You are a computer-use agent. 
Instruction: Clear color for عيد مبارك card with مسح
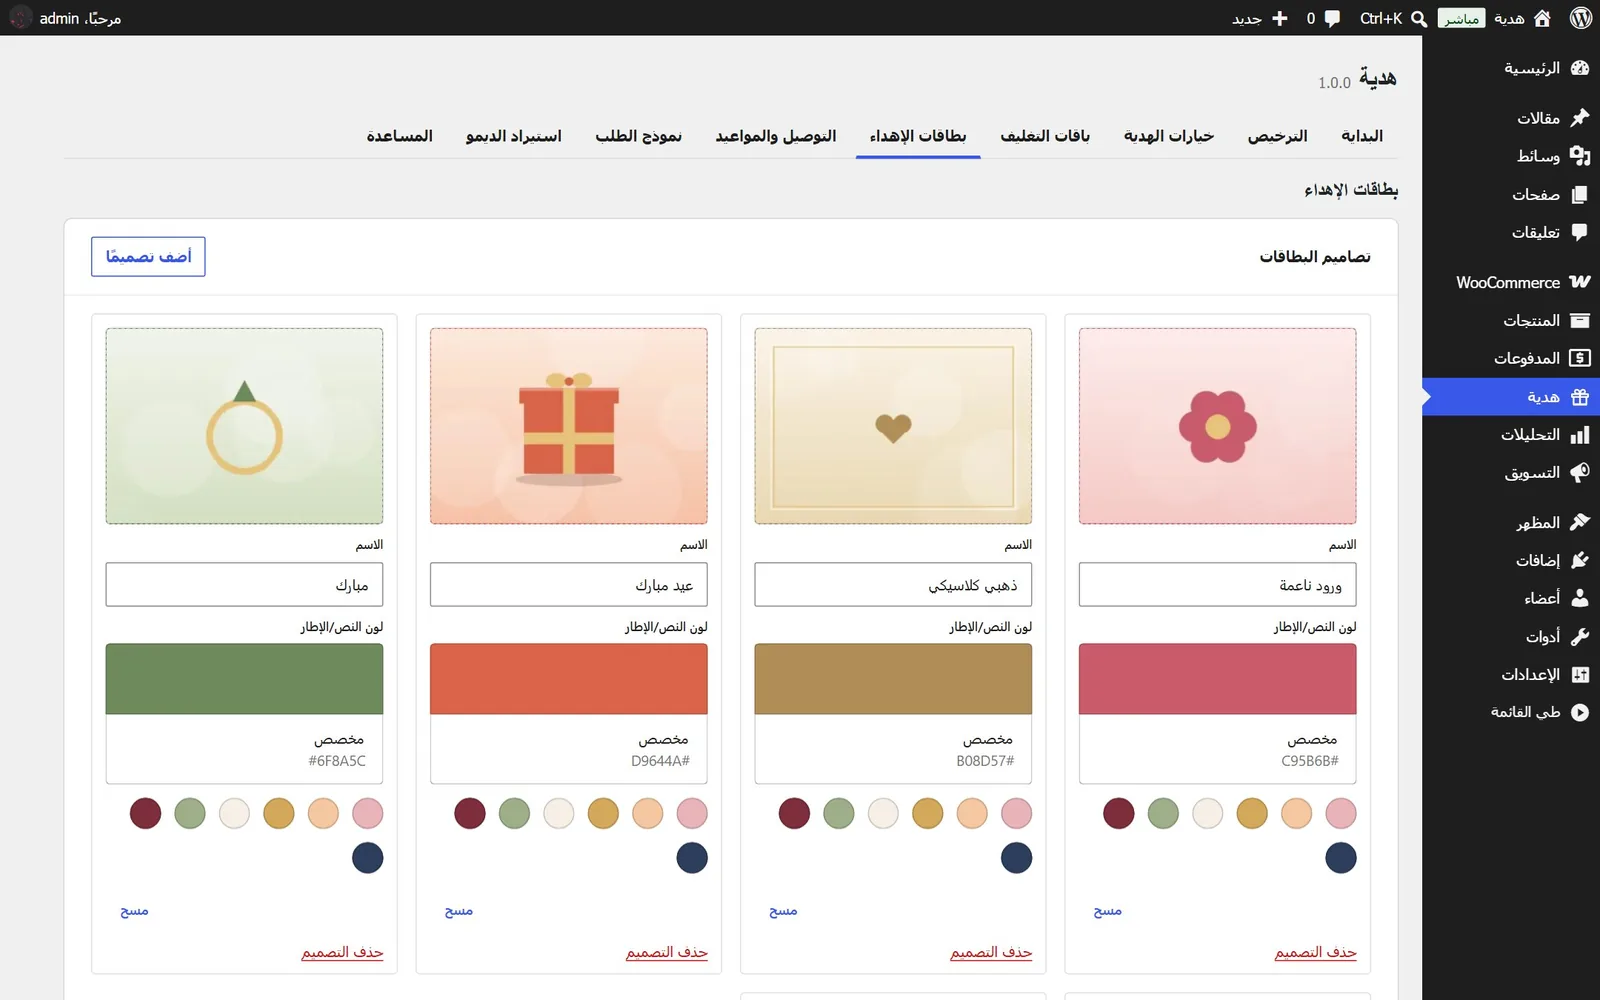point(459,911)
